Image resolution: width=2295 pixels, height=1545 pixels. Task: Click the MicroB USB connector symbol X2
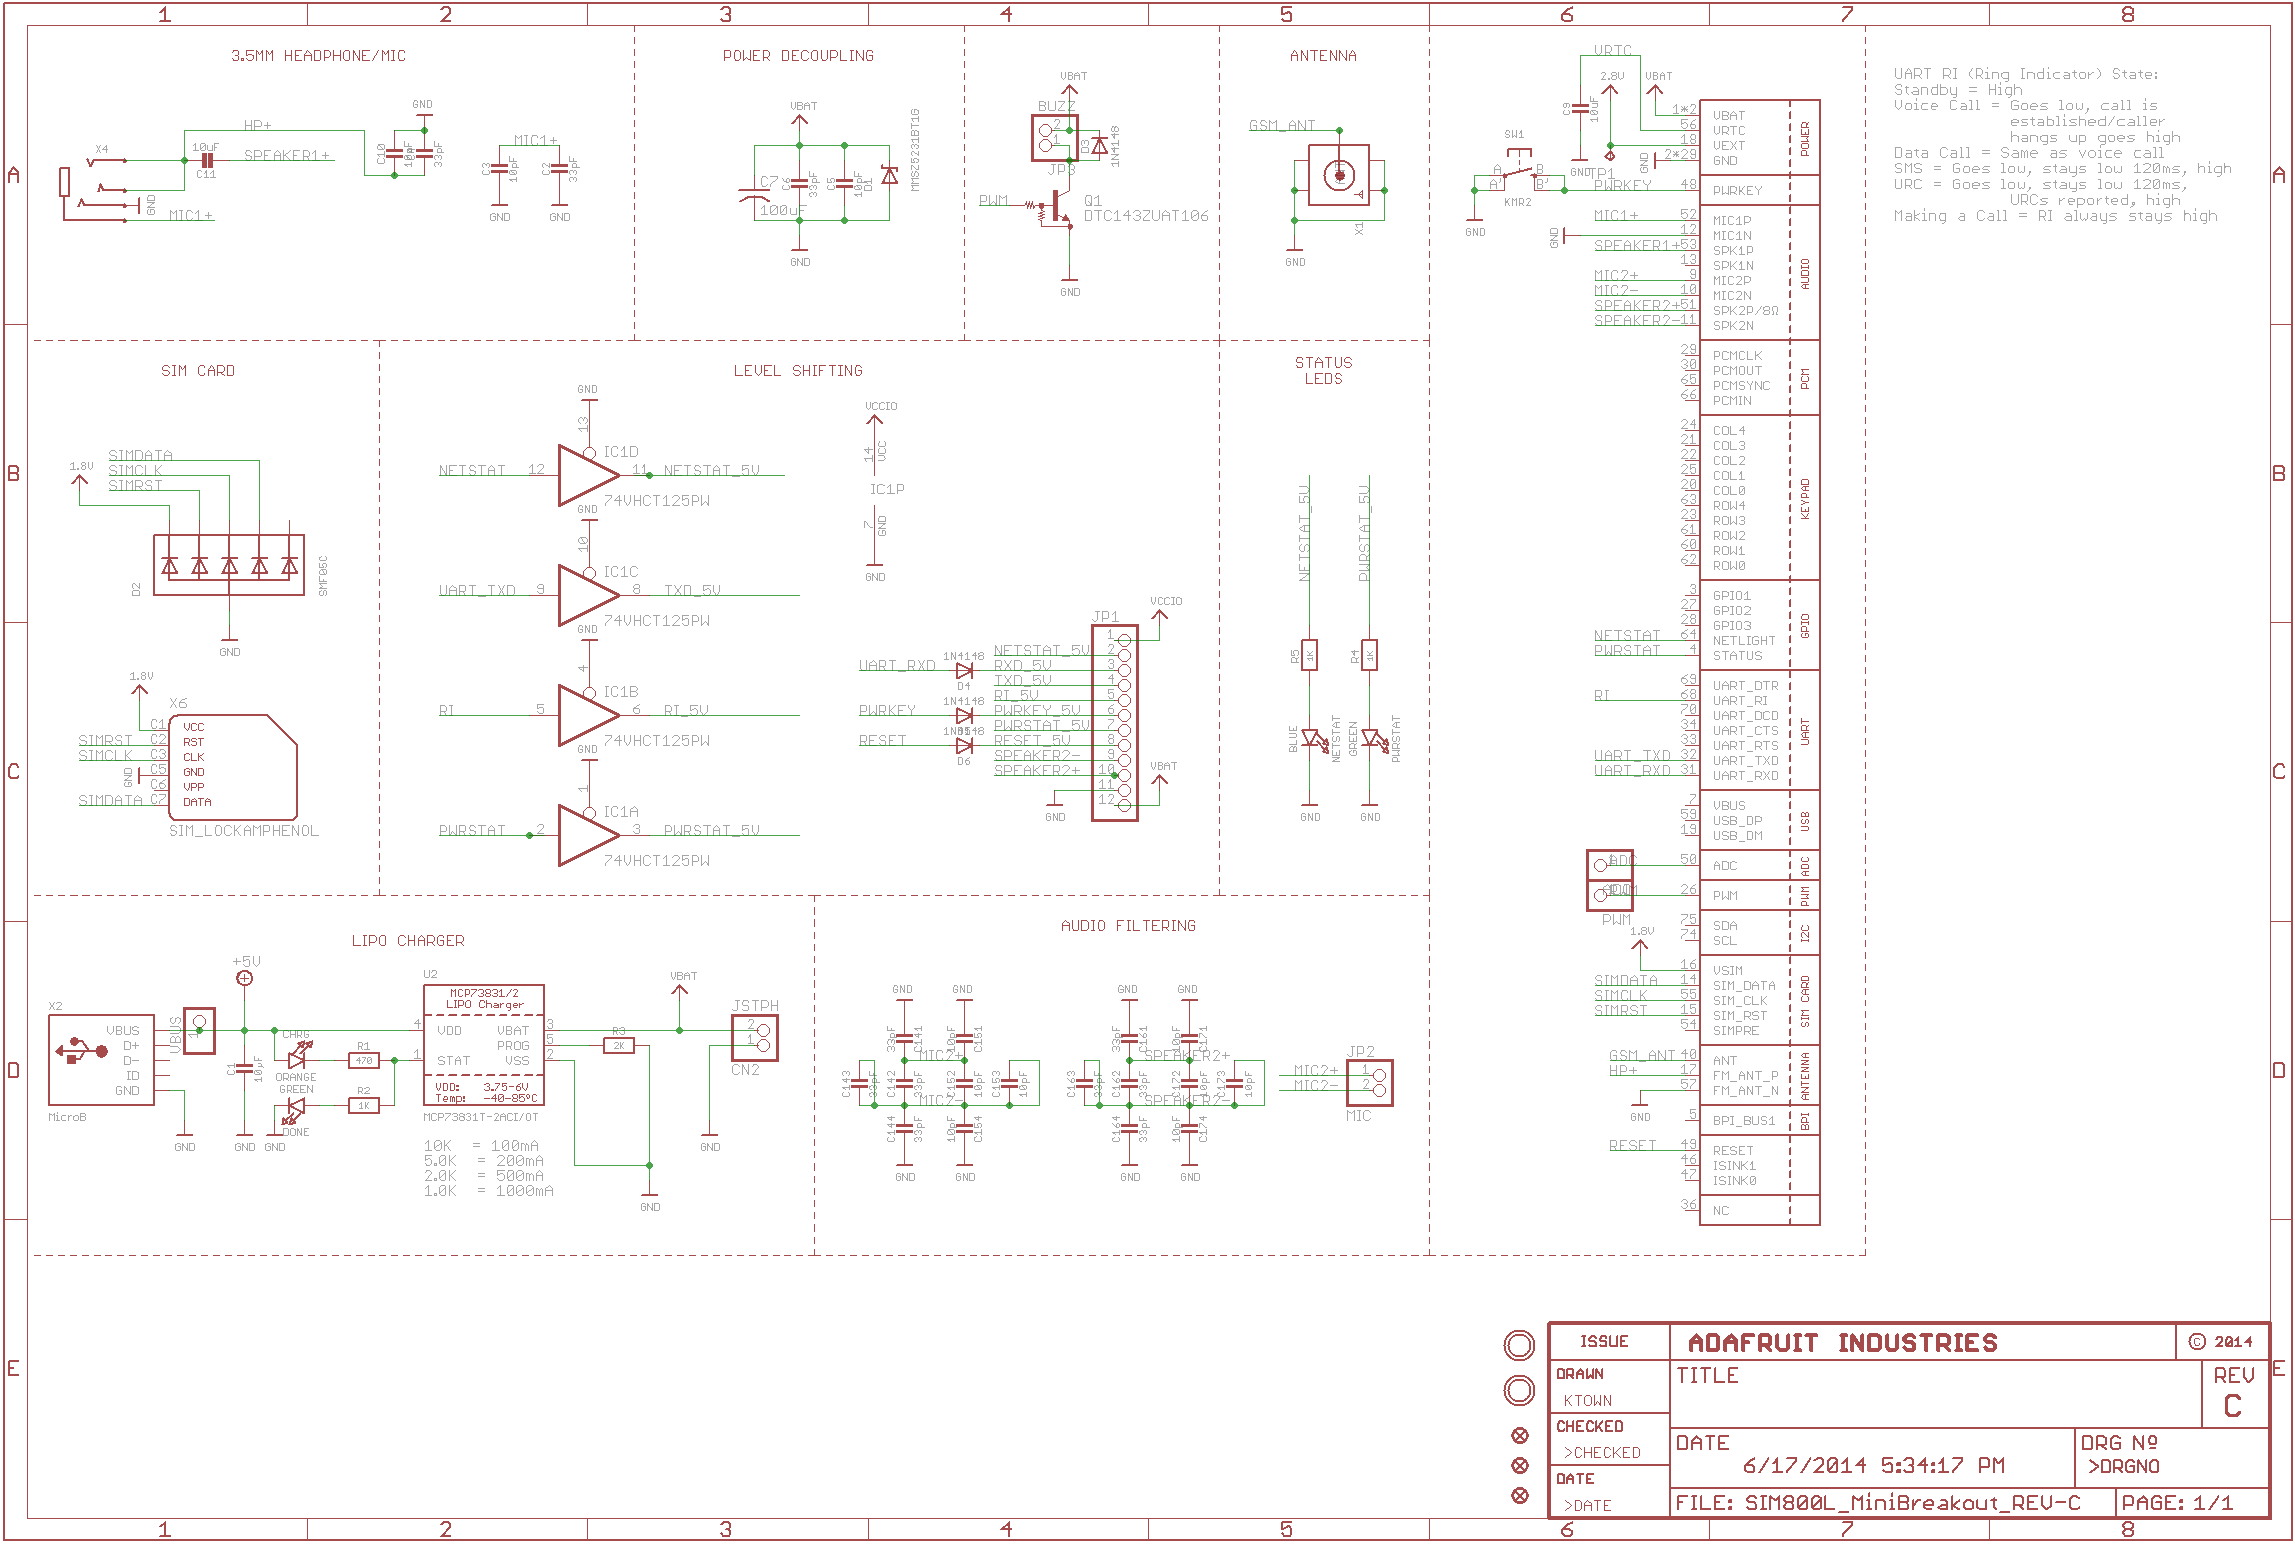(101, 1059)
